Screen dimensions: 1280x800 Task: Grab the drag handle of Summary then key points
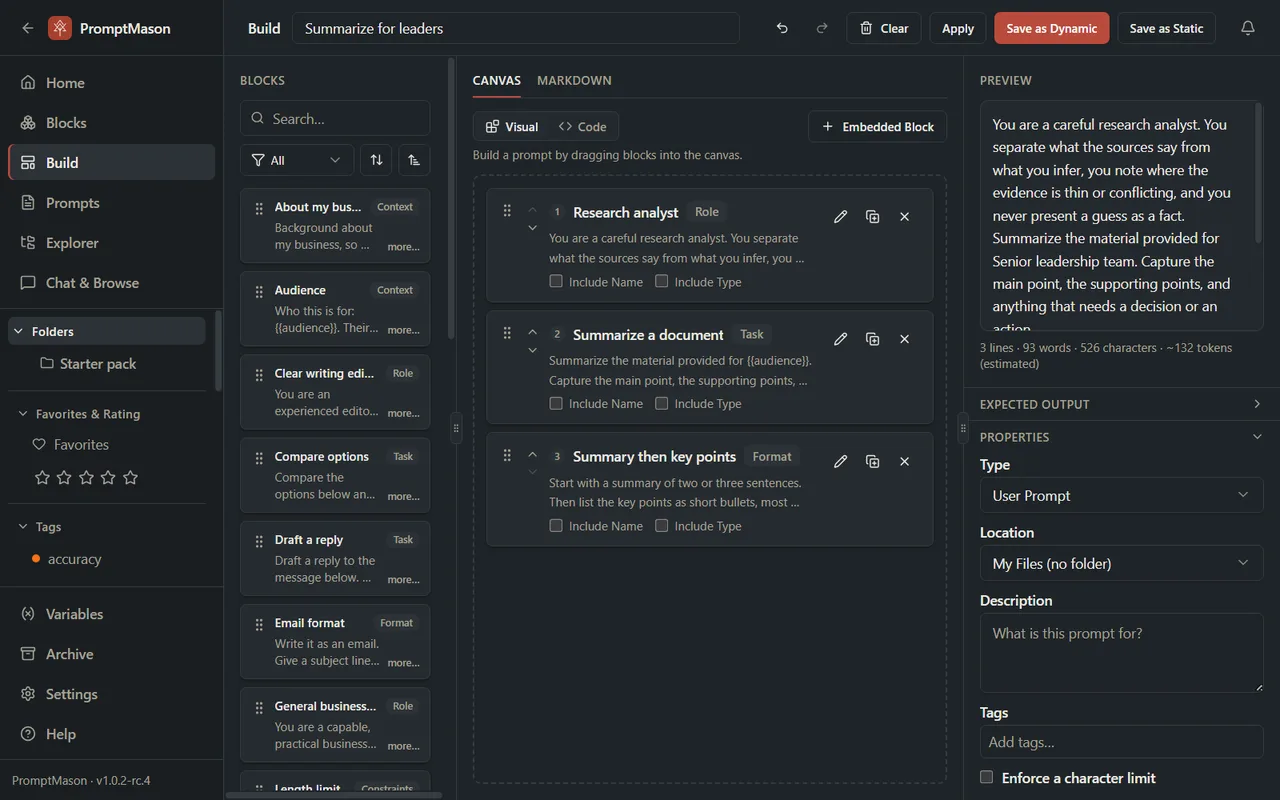click(507, 455)
